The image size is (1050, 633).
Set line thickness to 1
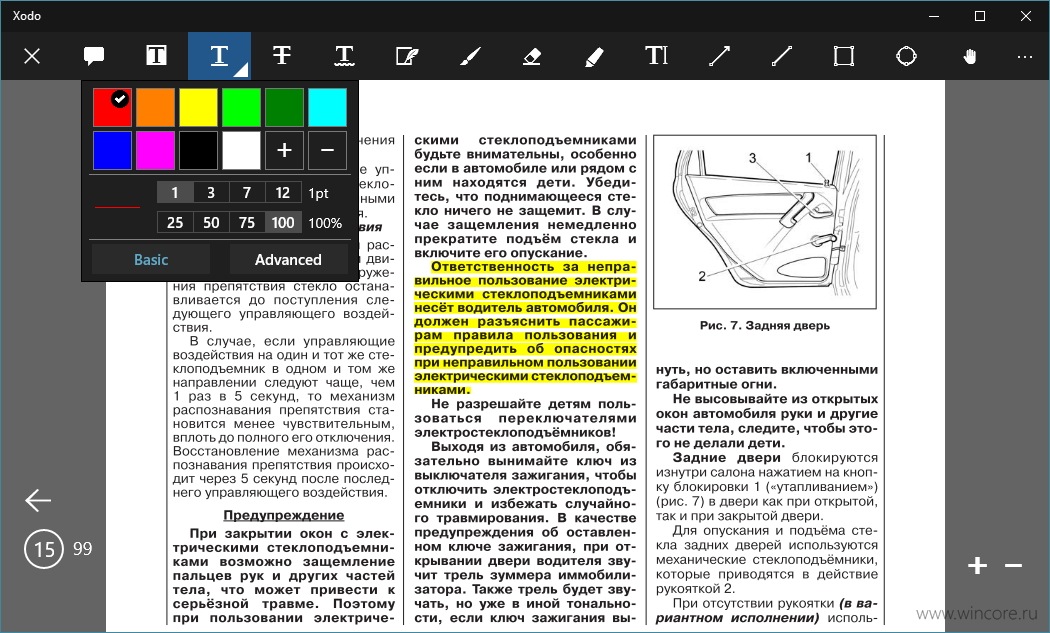tap(175, 193)
